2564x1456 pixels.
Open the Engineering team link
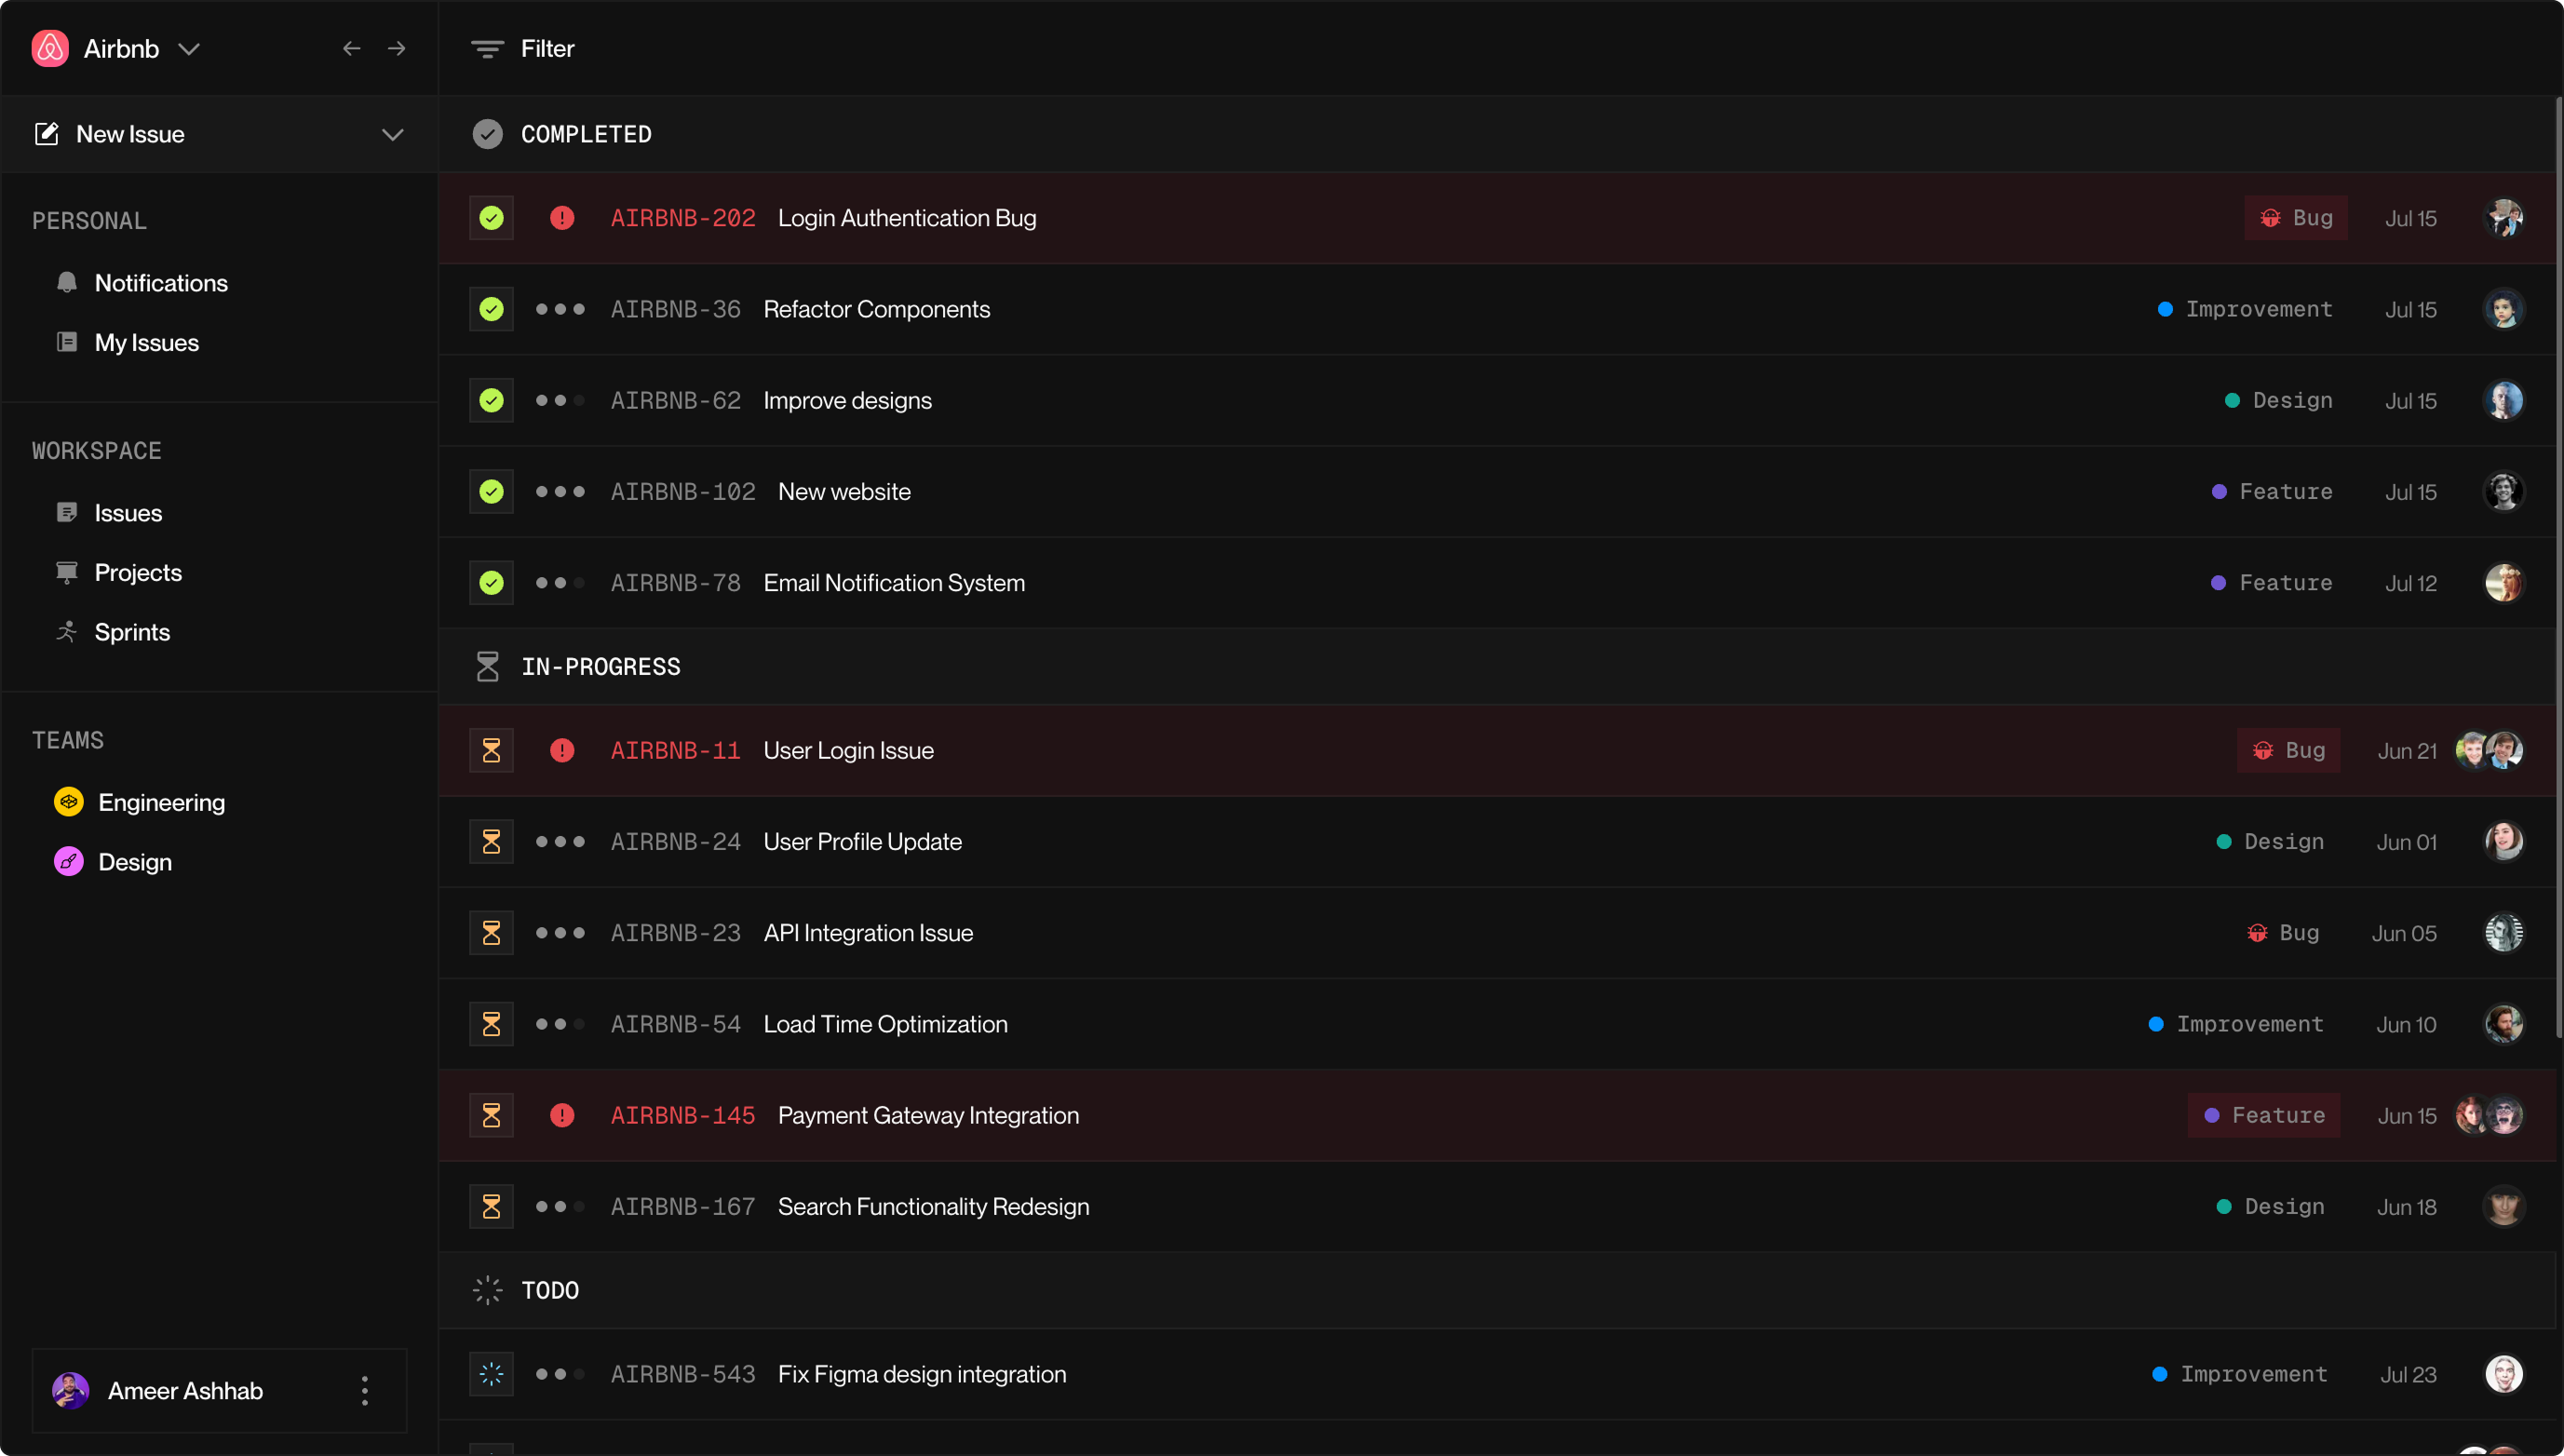click(161, 802)
